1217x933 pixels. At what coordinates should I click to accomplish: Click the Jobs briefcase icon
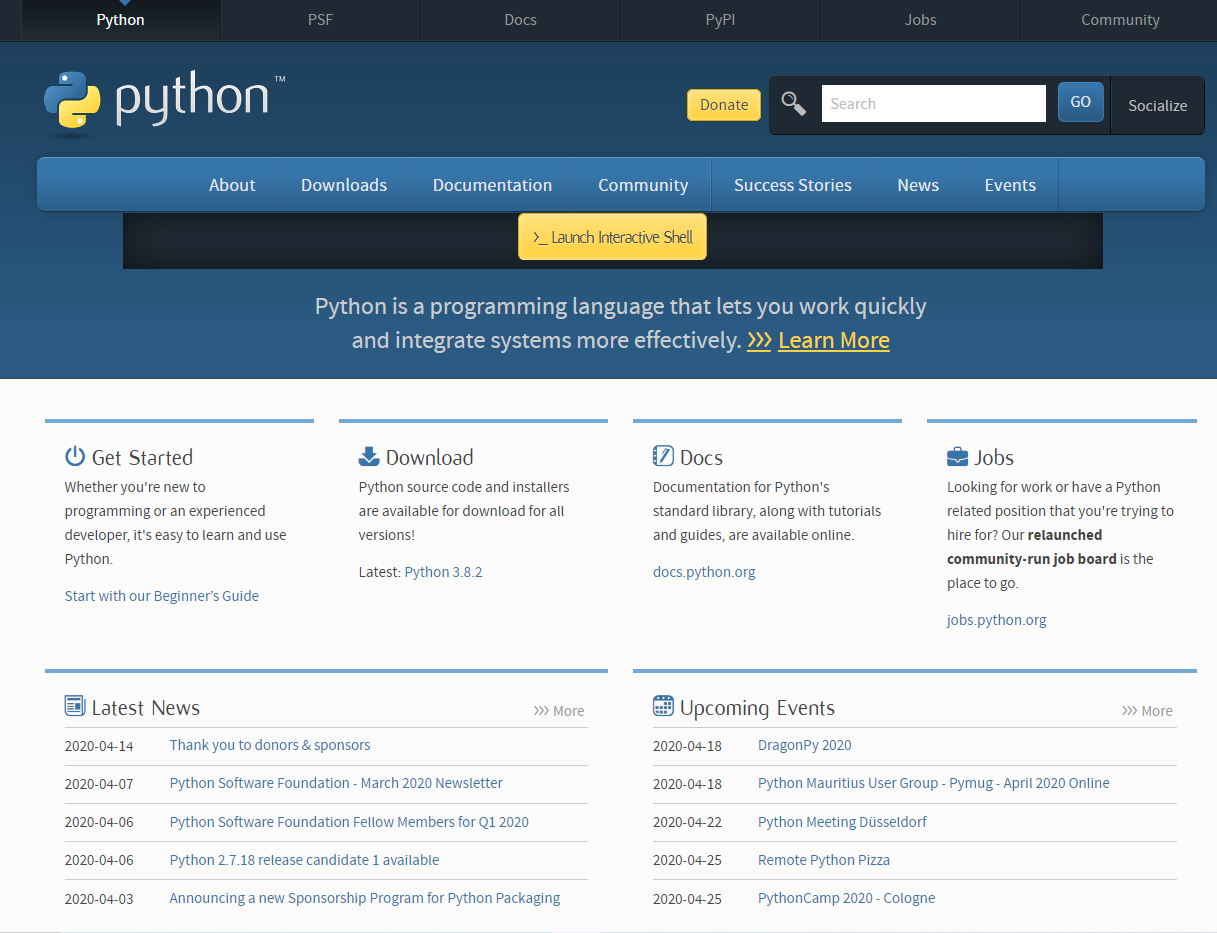coord(958,457)
